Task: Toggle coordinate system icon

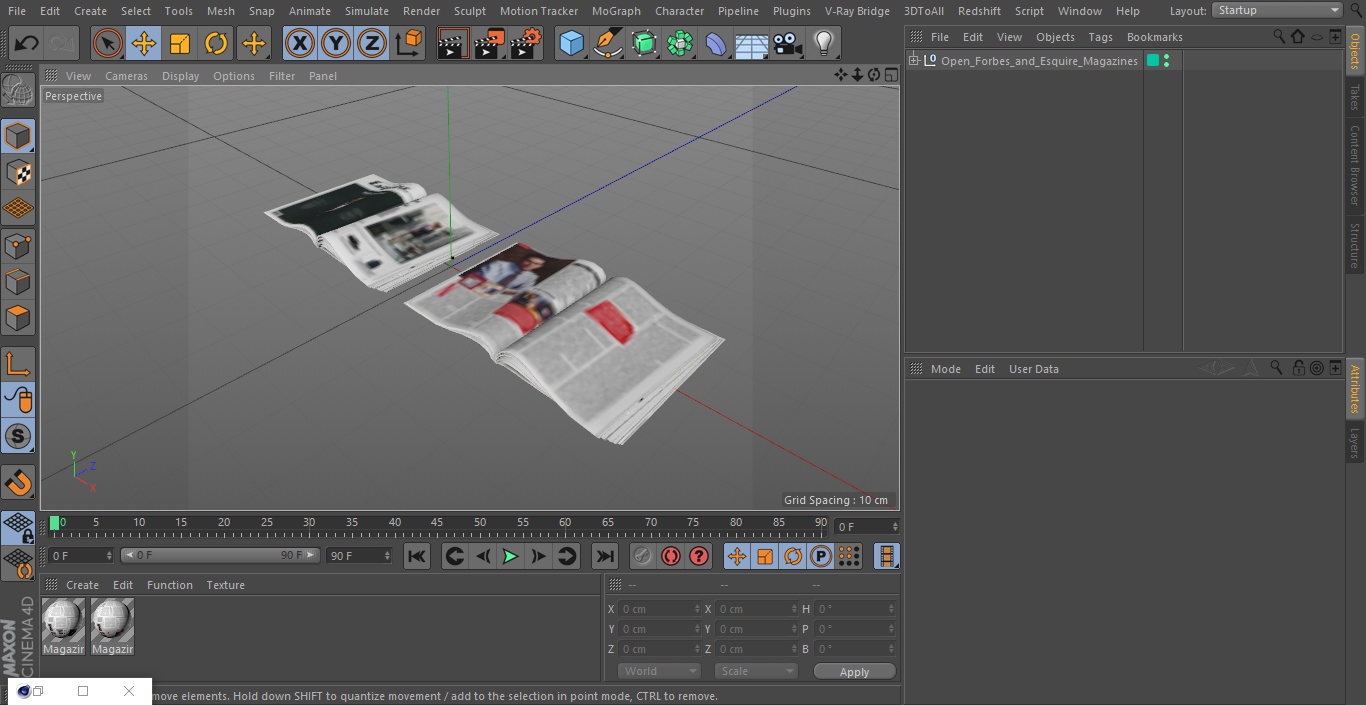Action: tap(409, 43)
